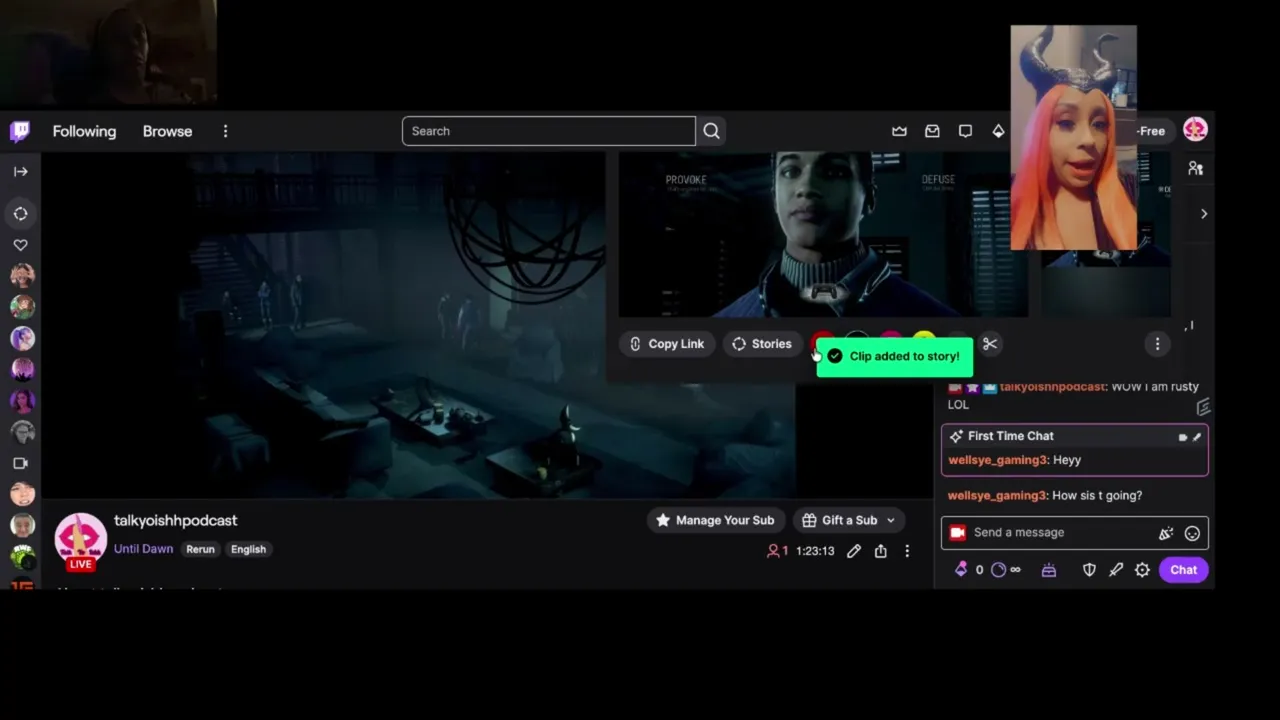Open followed channels heart icon in sidebar

tap(20, 245)
